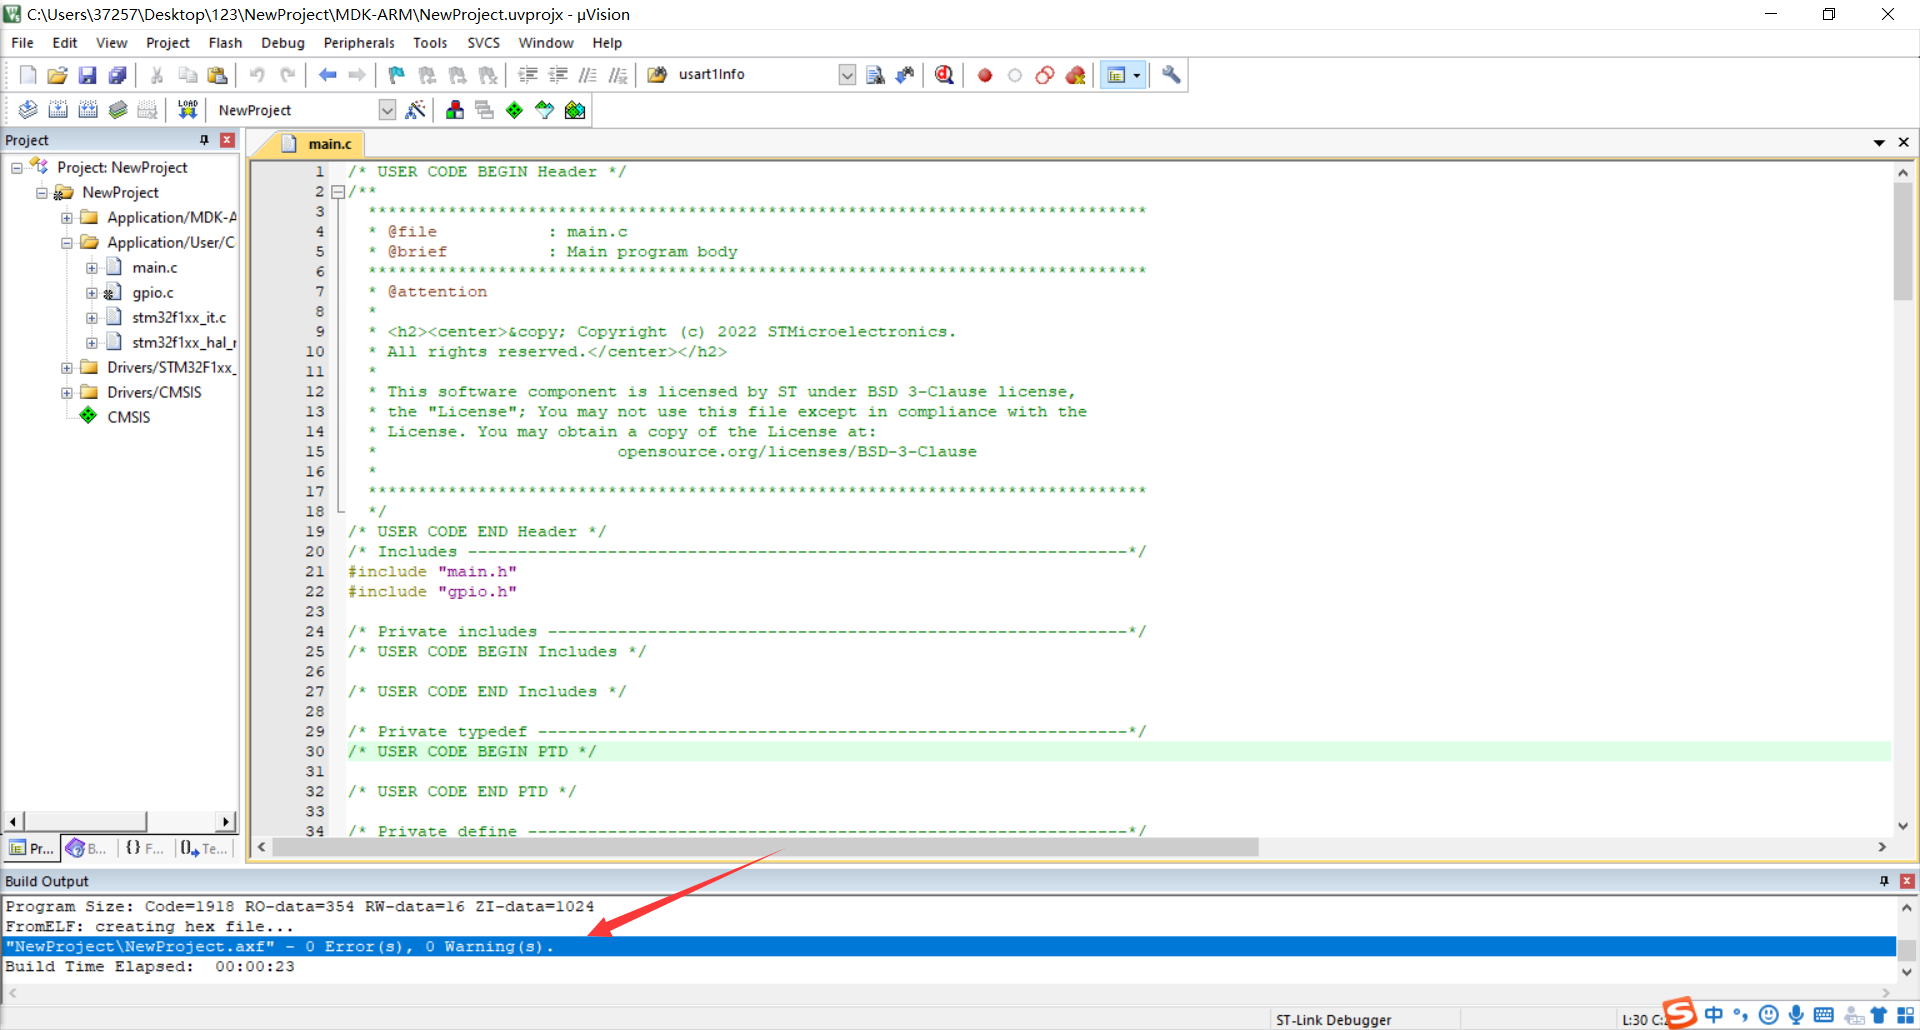Navigate backwards with the blue left arrow

(327, 75)
